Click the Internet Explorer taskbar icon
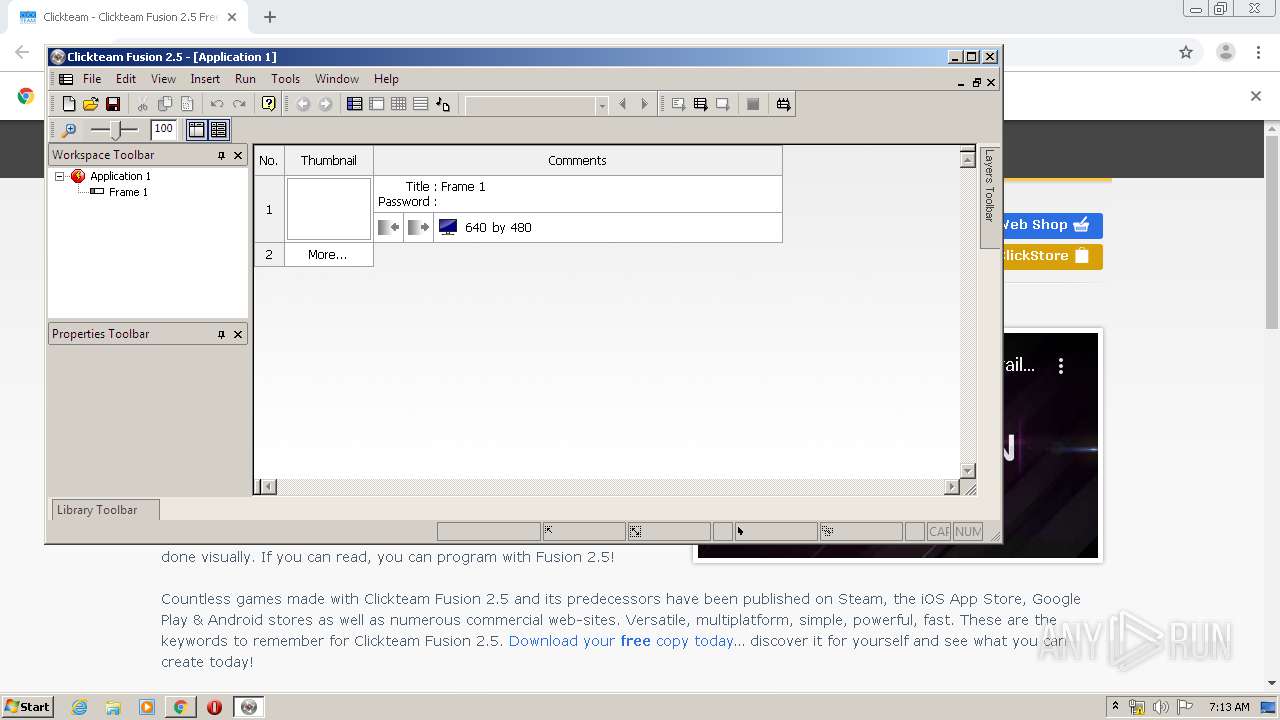1280x720 pixels. [x=79, y=707]
